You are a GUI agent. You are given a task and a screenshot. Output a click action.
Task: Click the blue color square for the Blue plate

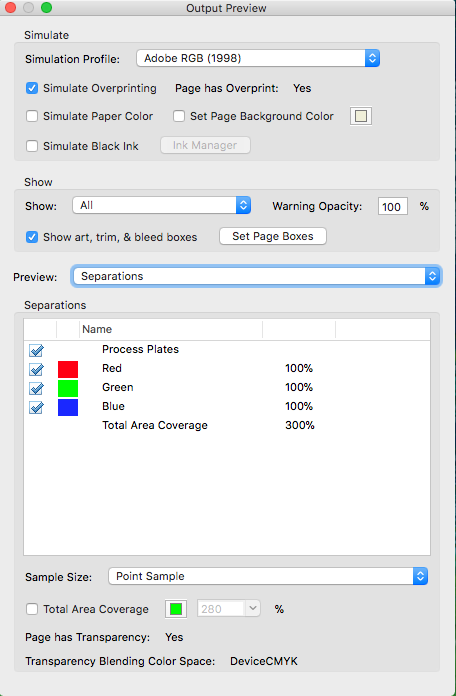[x=68, y=407]
